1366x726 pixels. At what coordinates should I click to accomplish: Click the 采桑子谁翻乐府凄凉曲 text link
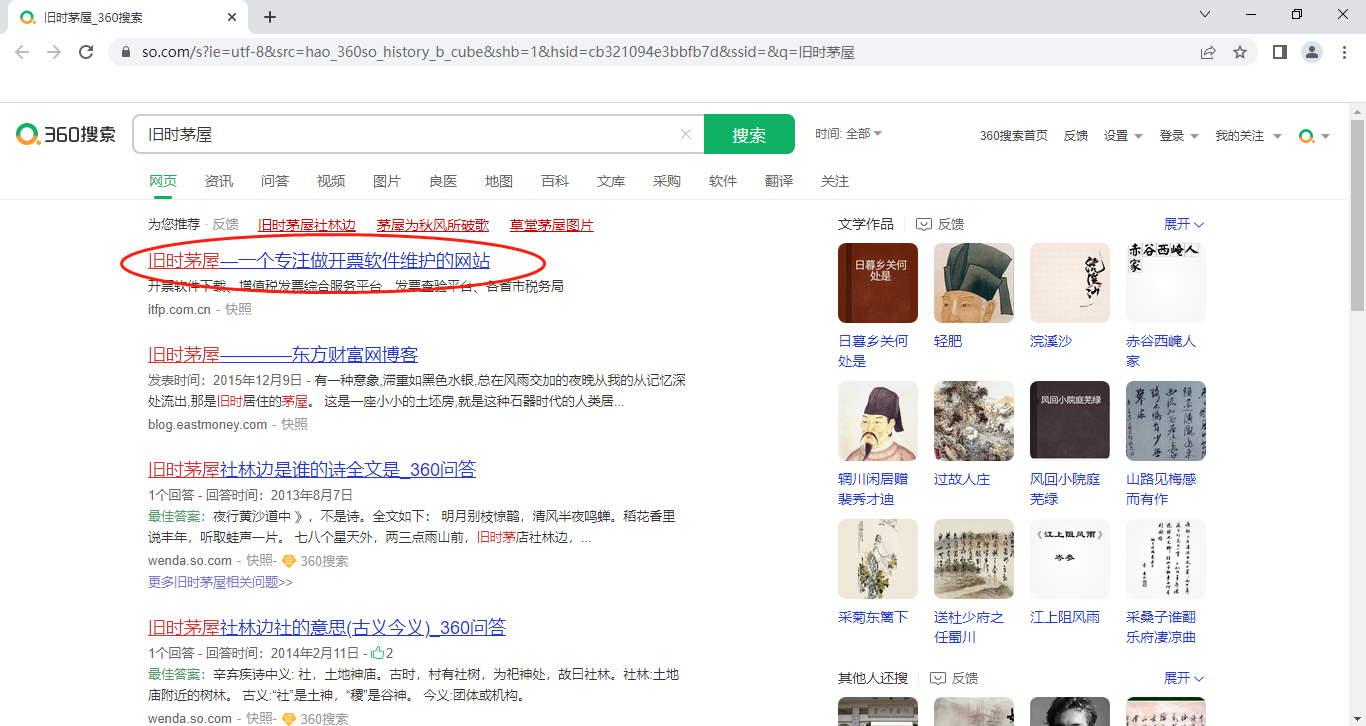click(1161, 627)
